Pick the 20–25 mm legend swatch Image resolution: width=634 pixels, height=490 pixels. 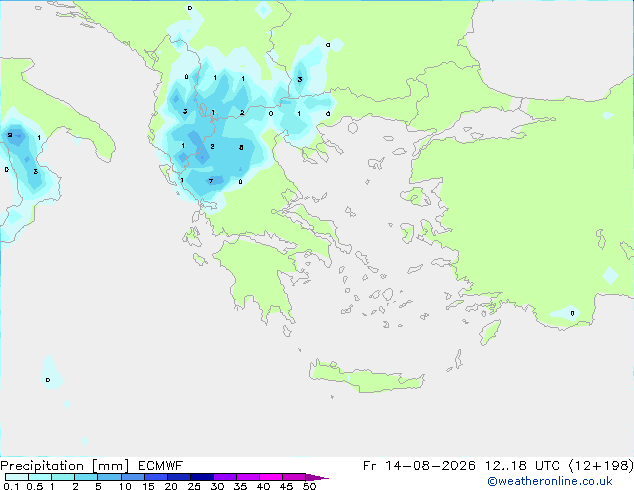coord(178,477)
